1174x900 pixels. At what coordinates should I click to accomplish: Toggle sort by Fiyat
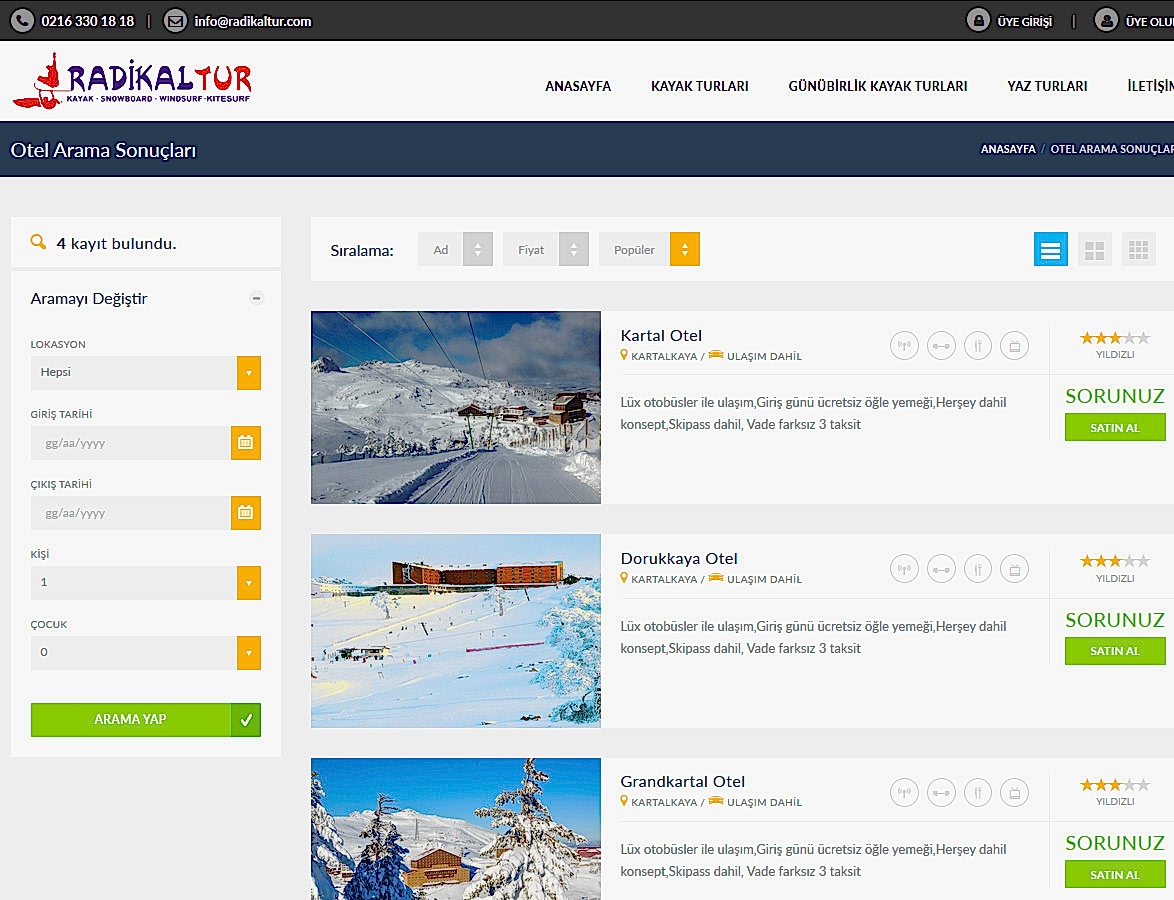coord(545,250)
